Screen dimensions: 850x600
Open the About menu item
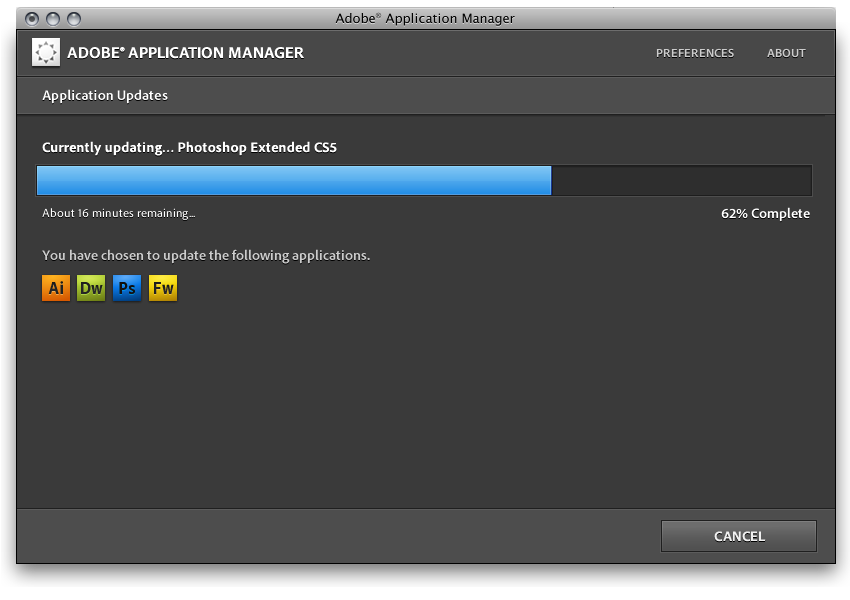[786, 53]
